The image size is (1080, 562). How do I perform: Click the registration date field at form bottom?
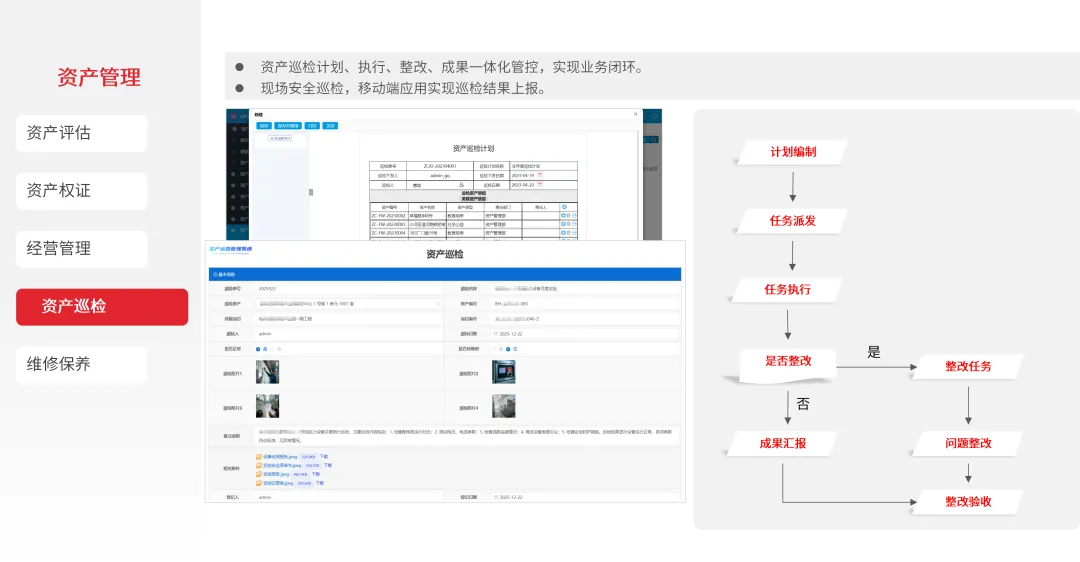pyautogui.click(x=585, y=497)
